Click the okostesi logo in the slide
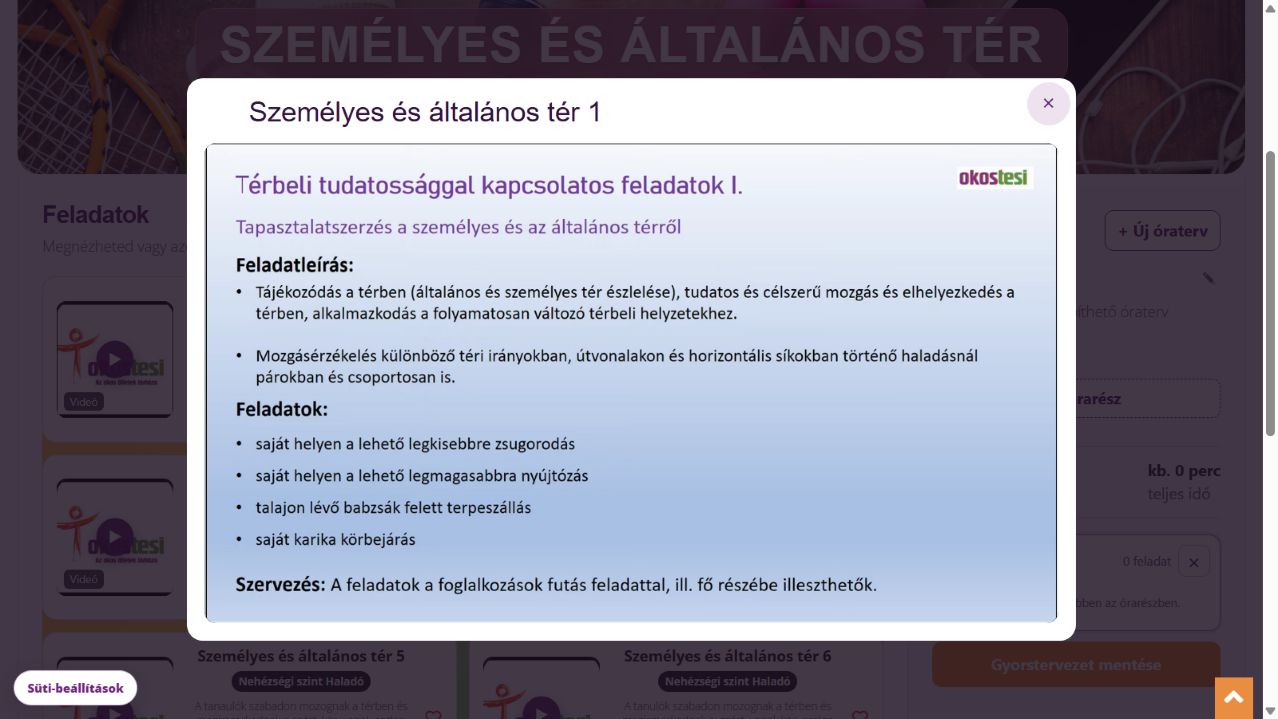This screenshot has height=719, width=1278. pyautogui.click(x=994, y=178)
